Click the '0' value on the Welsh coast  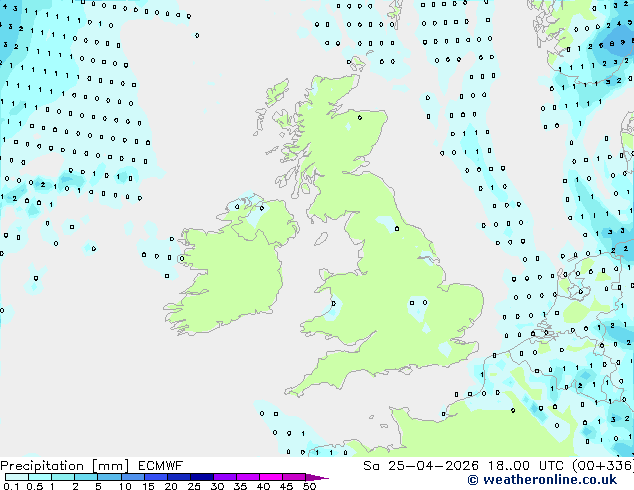(x=334, y=303)
